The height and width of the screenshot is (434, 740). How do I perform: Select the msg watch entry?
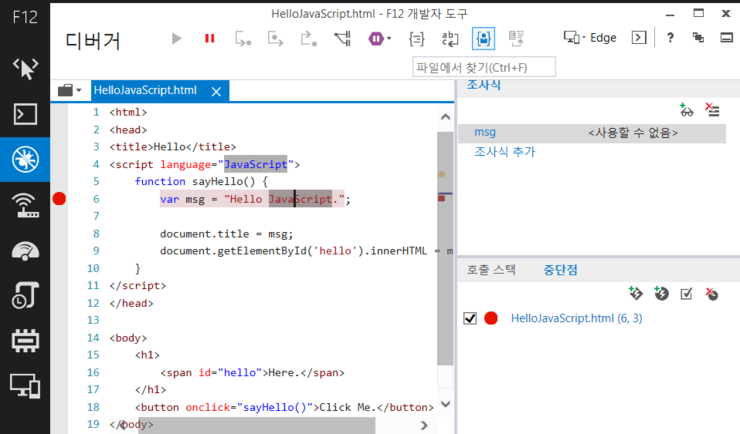[592, 133]
